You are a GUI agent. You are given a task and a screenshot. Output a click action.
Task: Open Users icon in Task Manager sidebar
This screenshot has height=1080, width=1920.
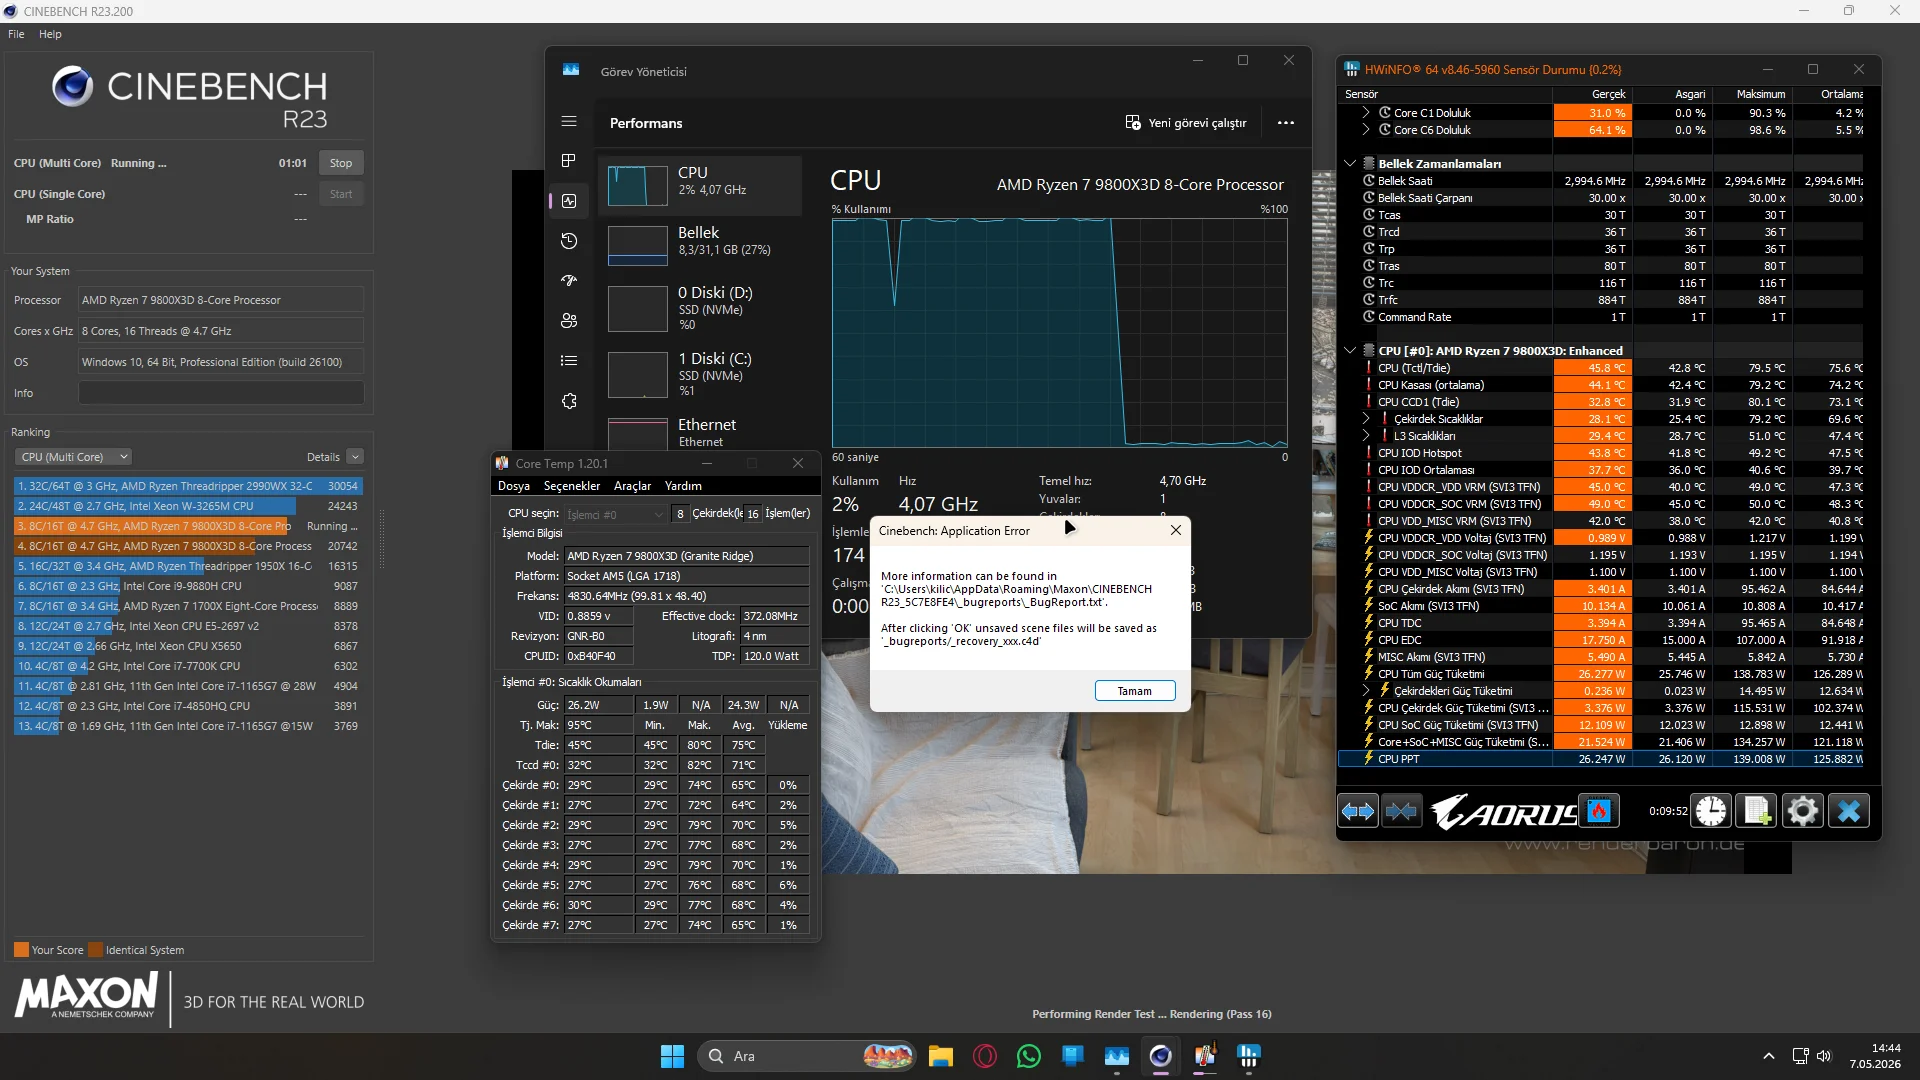click(x=569, y=321)
